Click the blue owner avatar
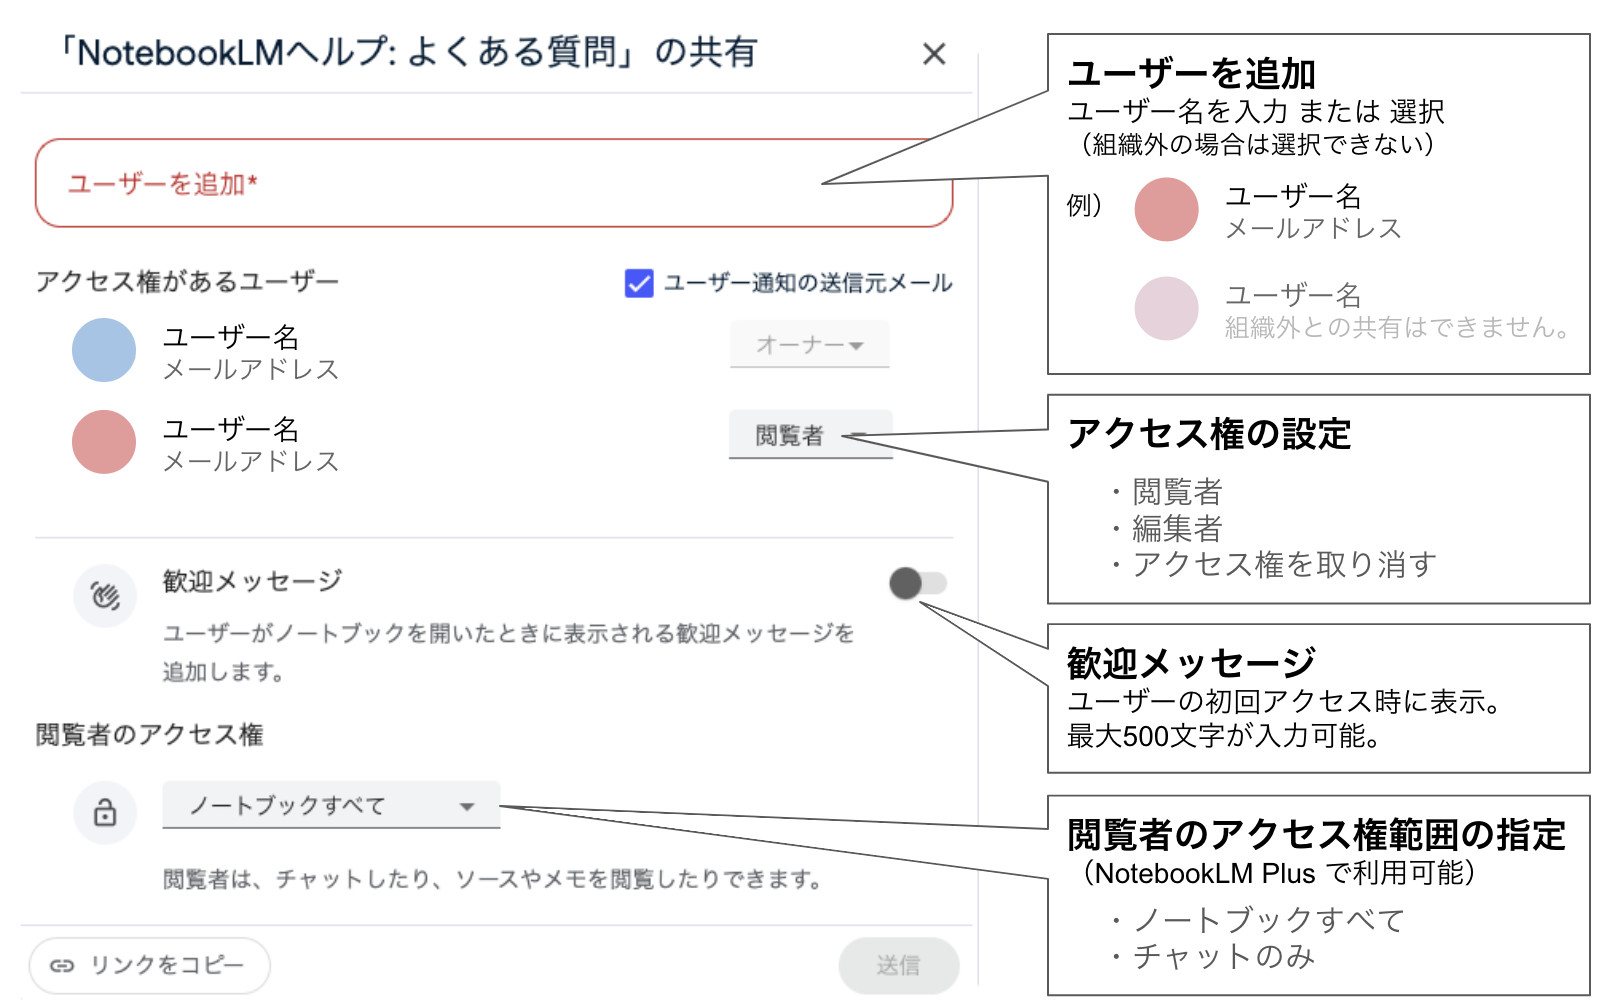 [x=104, y=350]
